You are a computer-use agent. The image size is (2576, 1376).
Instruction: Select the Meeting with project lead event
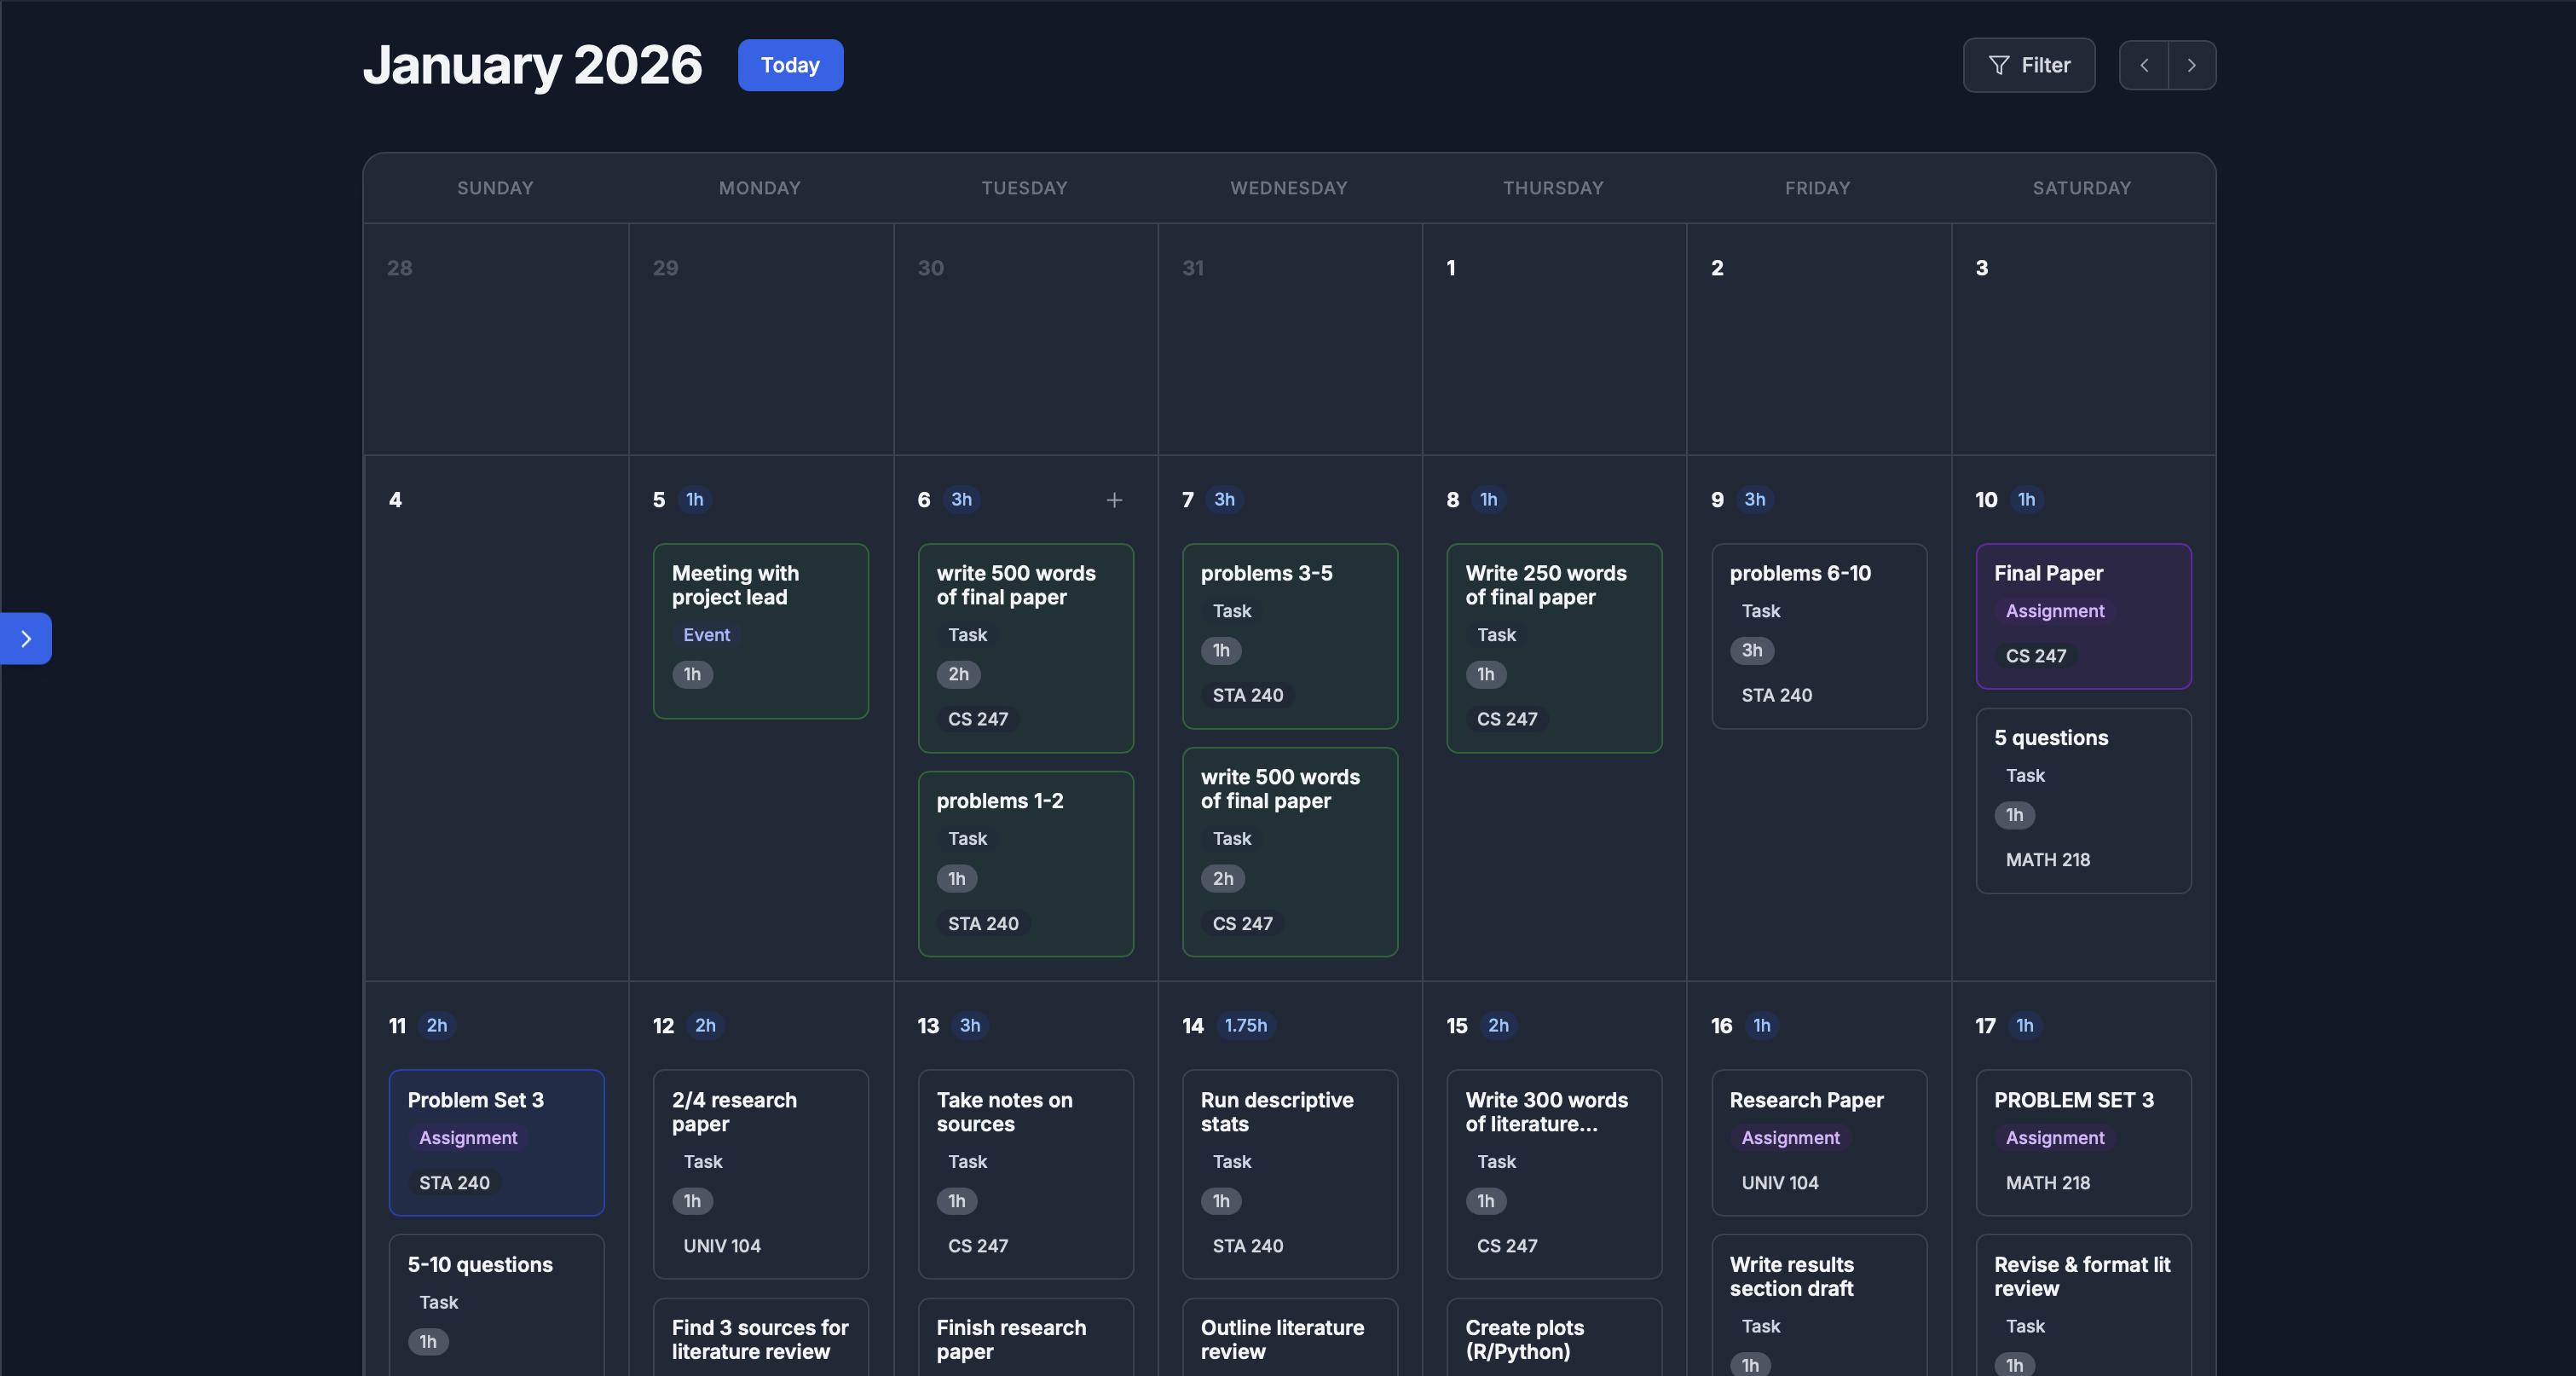760,630
